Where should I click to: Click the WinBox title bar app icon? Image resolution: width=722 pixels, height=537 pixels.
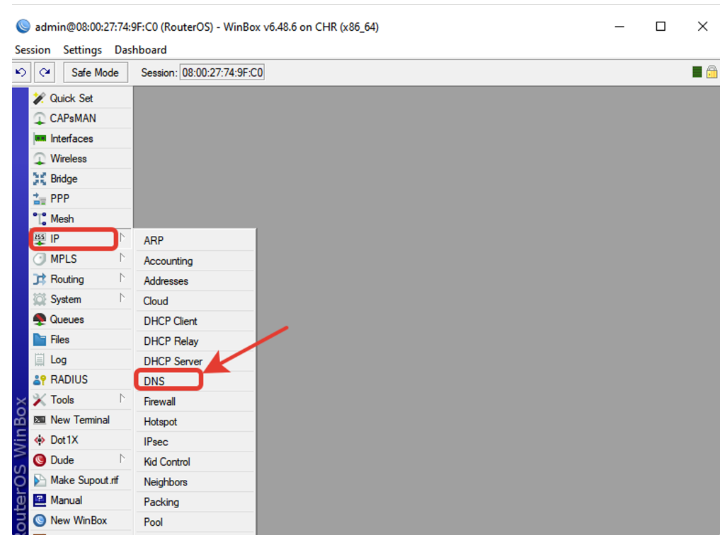(23, 26)
